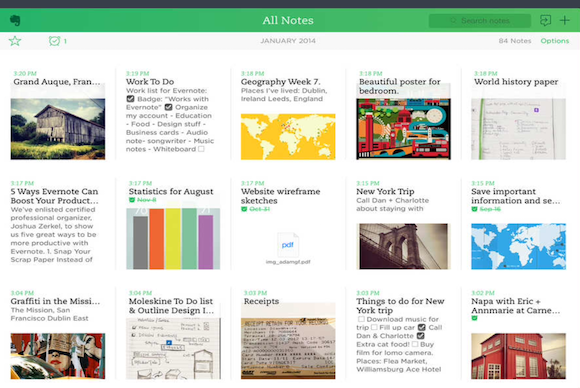Click the All Notes title
Viewport: 580px width, 388px height.
click(288, 20)
